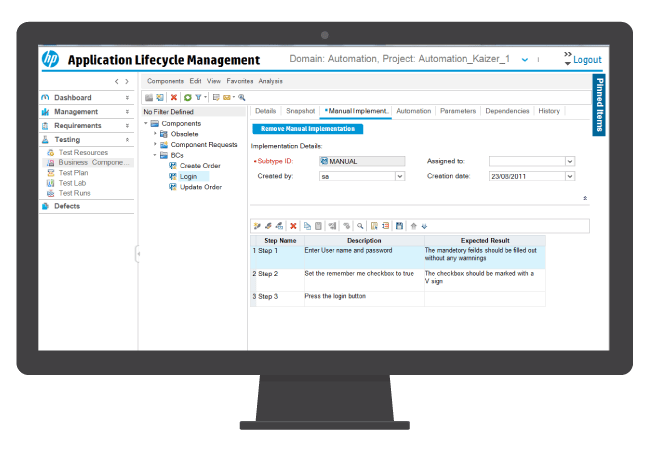This screenshot has height=450, width=650.
Task: Delete the selected step with the red X
Action: click(293, 226)
